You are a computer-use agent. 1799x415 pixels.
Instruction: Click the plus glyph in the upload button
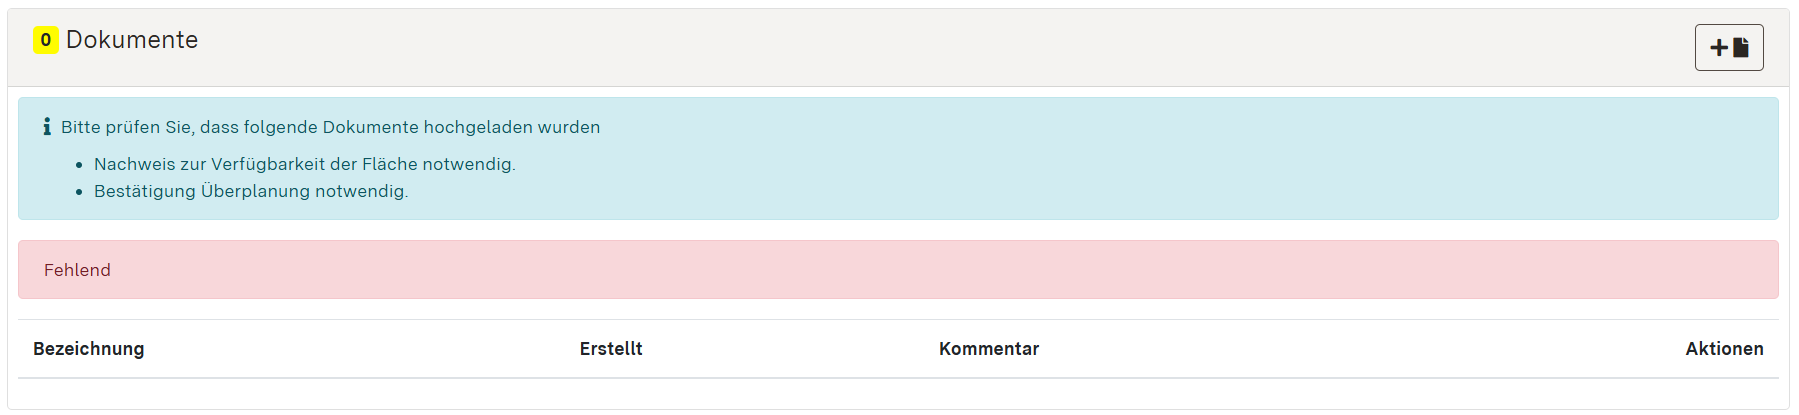1718,48
